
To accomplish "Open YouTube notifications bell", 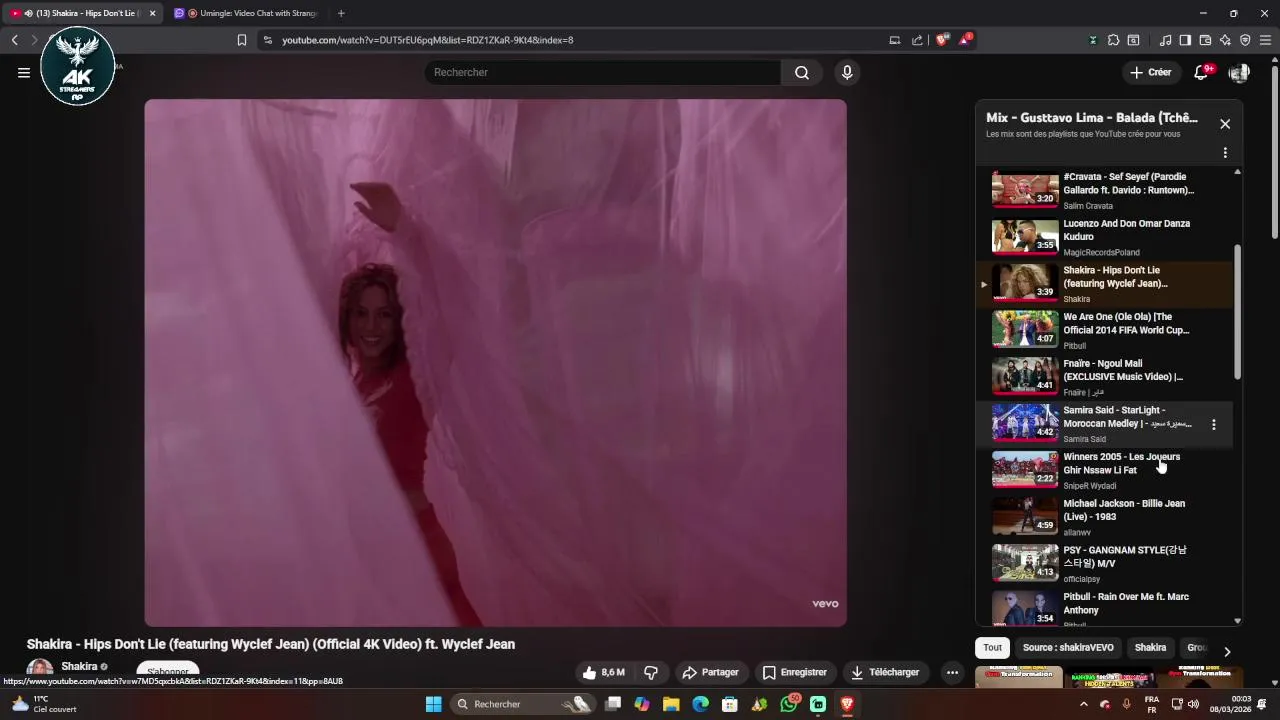I will [x=1202, y=72].
